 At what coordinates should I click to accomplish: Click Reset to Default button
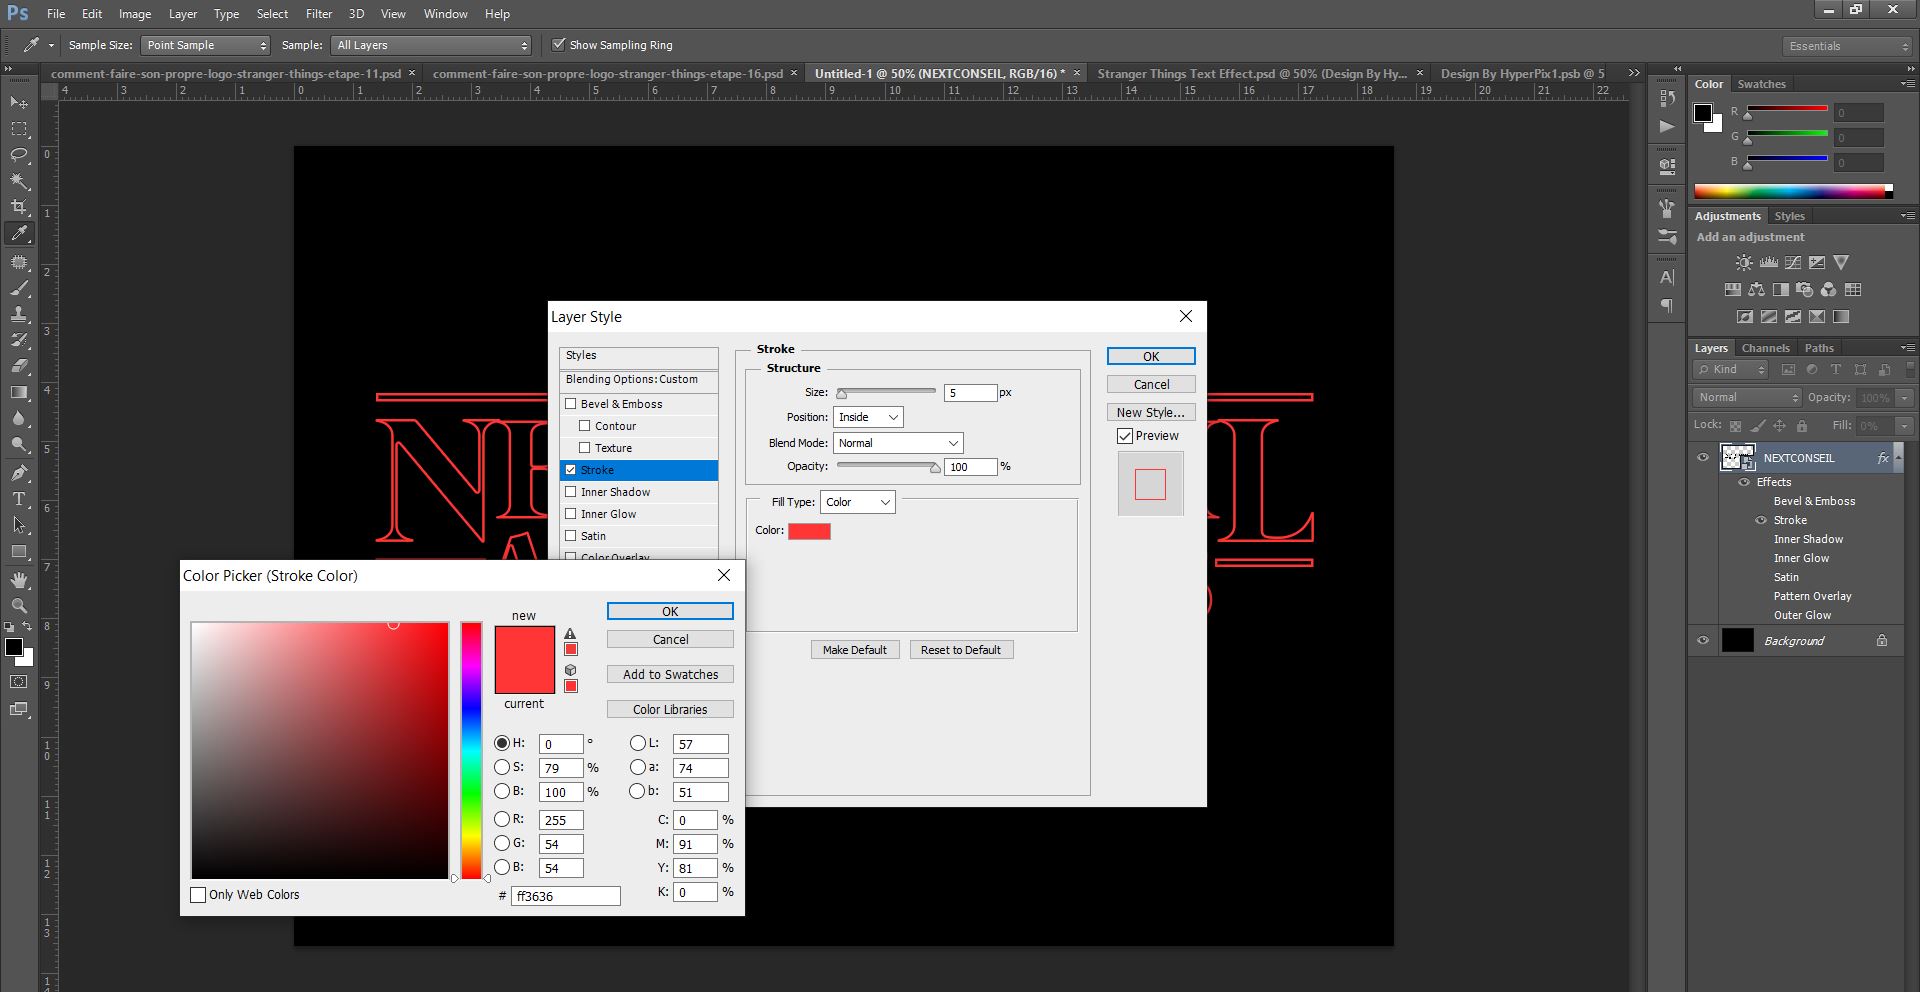(x=961, y=650)
